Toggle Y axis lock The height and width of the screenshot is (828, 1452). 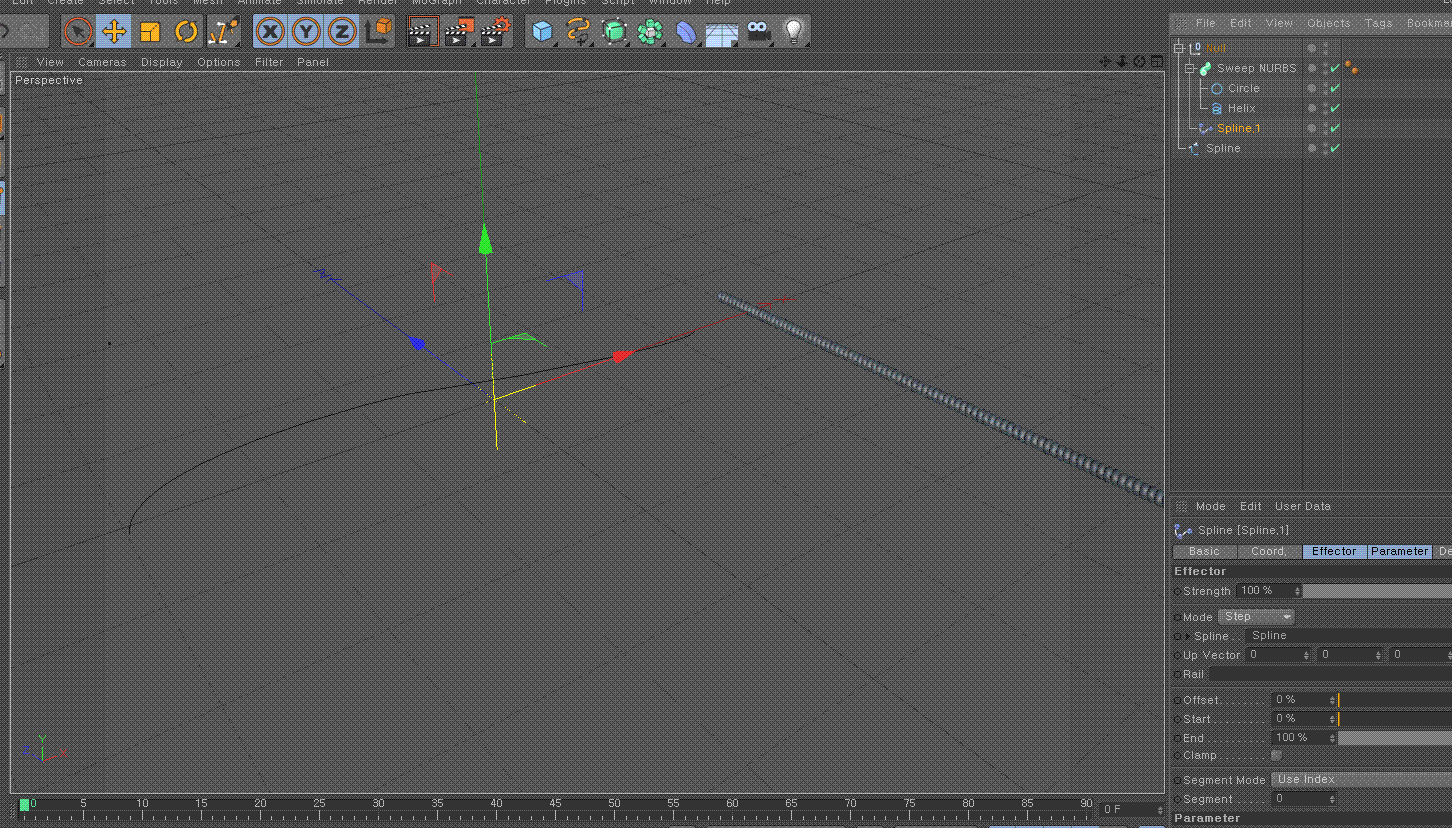306,32
